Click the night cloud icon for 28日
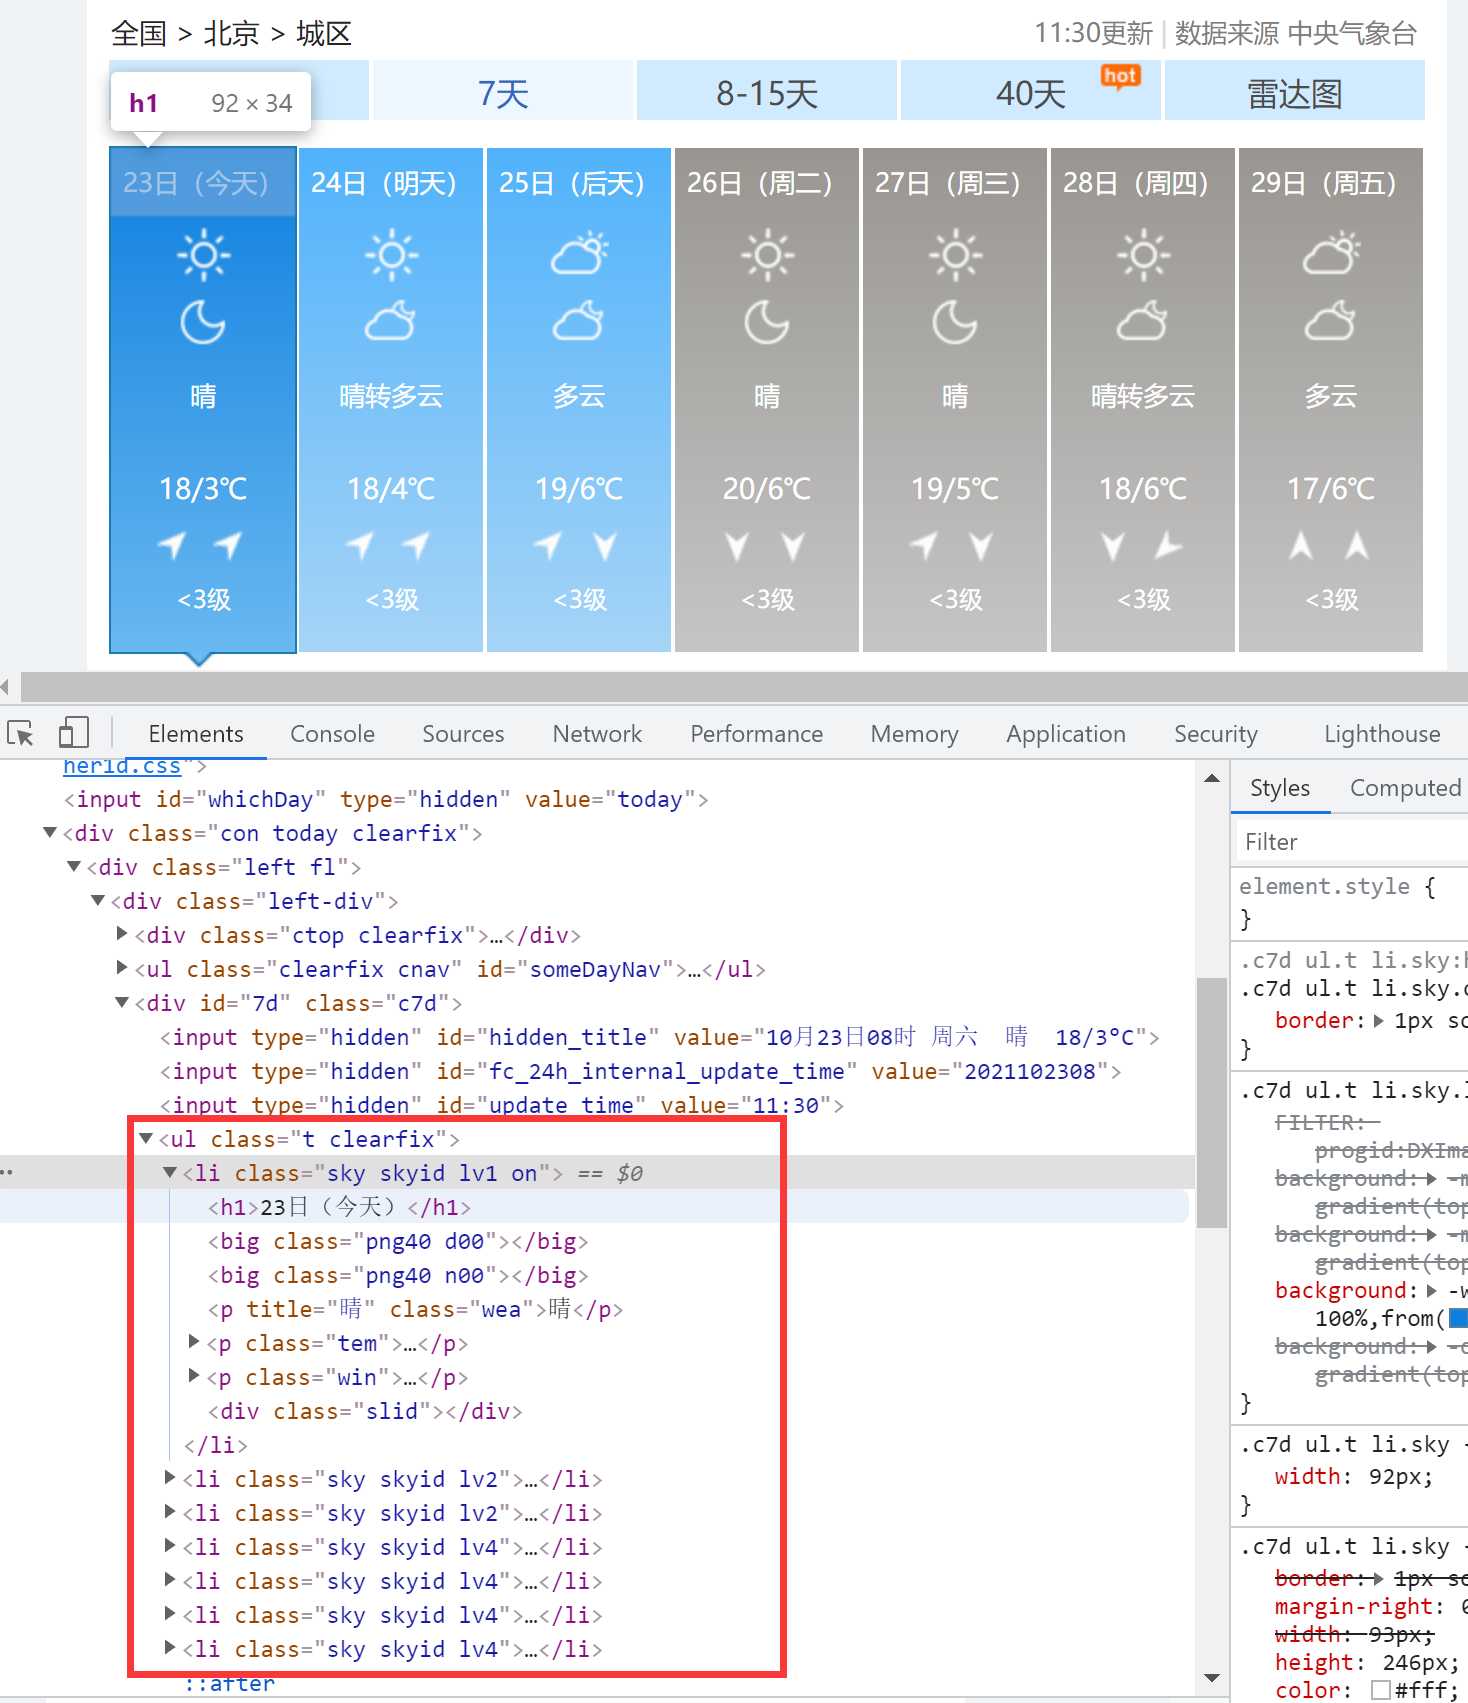The image size is (1468, 1703). pyautogui.click(x=1142, y=322)
